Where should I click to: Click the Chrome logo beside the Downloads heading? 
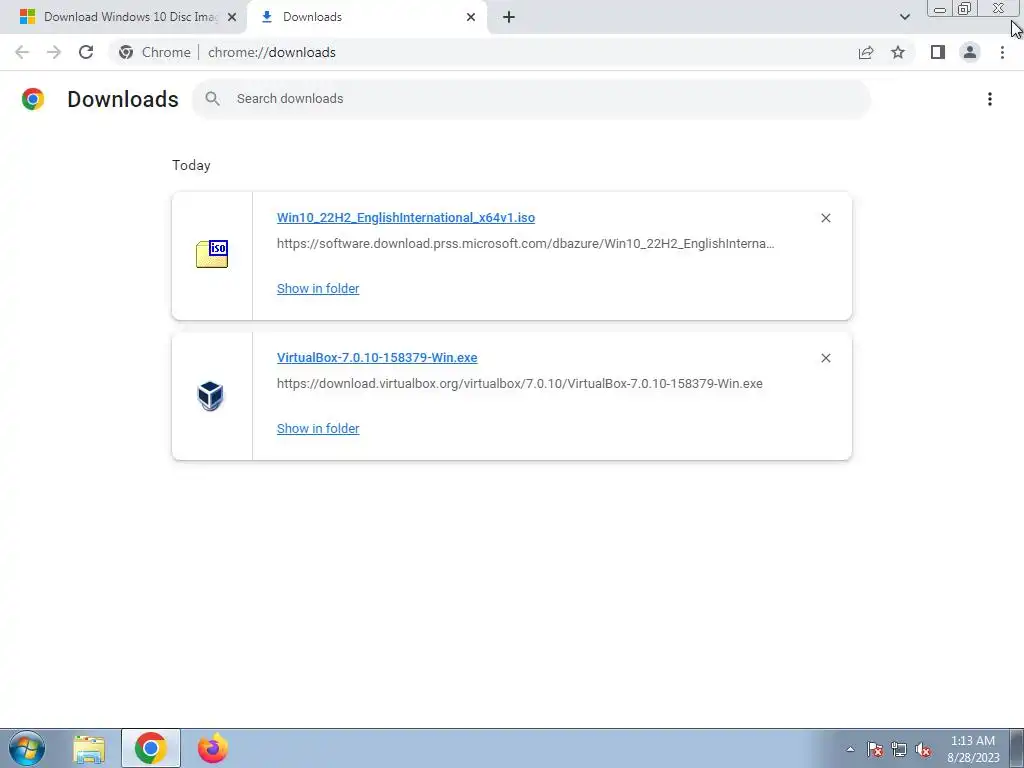[x=33, y=99]
